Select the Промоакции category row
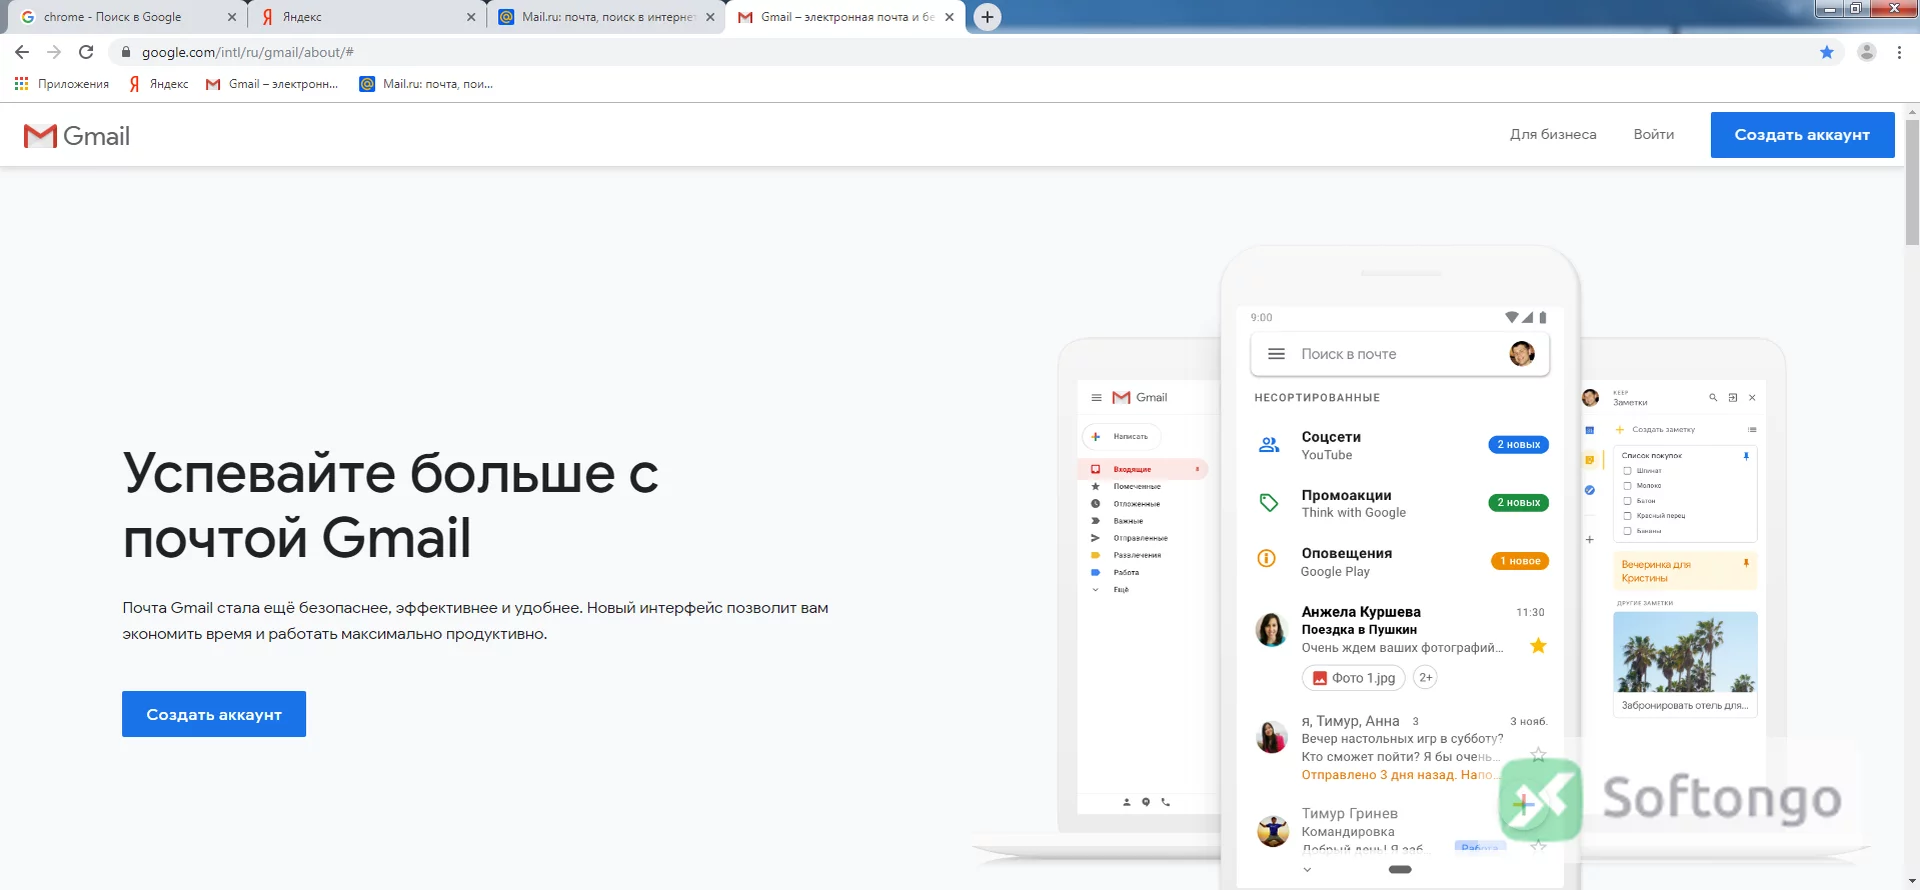The width and height of the screenshot is (1920, 890). pos(1402,503)
